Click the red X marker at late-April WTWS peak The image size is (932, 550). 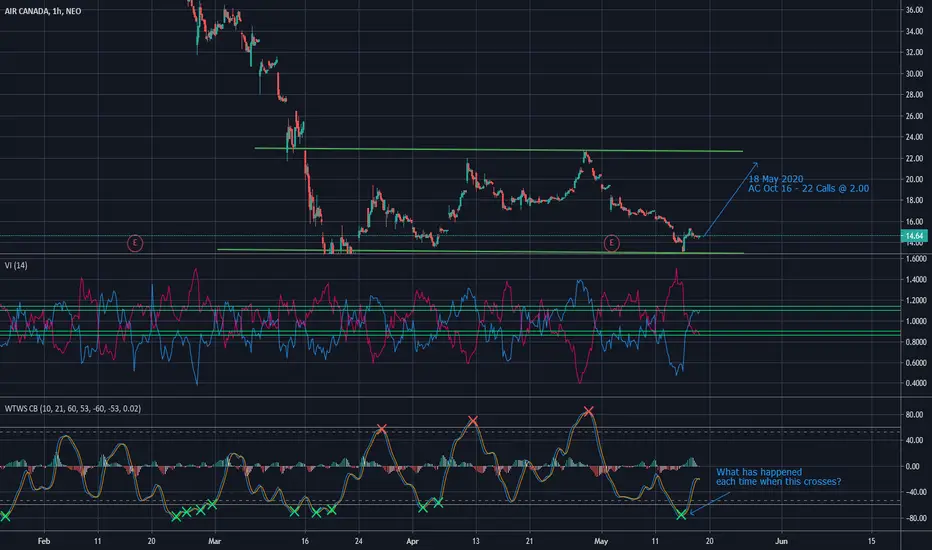[588, 411]
